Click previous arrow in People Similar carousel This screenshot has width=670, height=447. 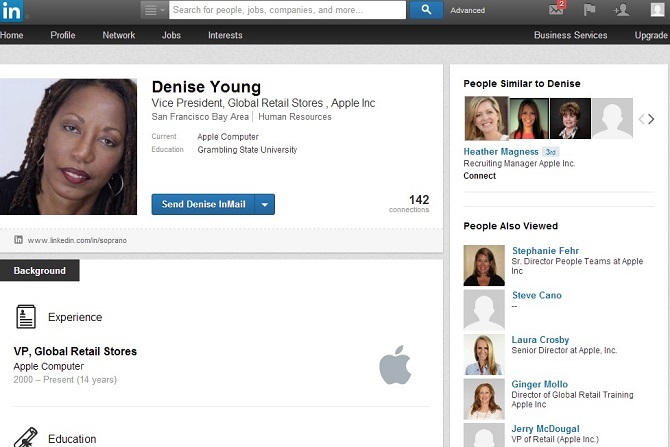(641, 119)
